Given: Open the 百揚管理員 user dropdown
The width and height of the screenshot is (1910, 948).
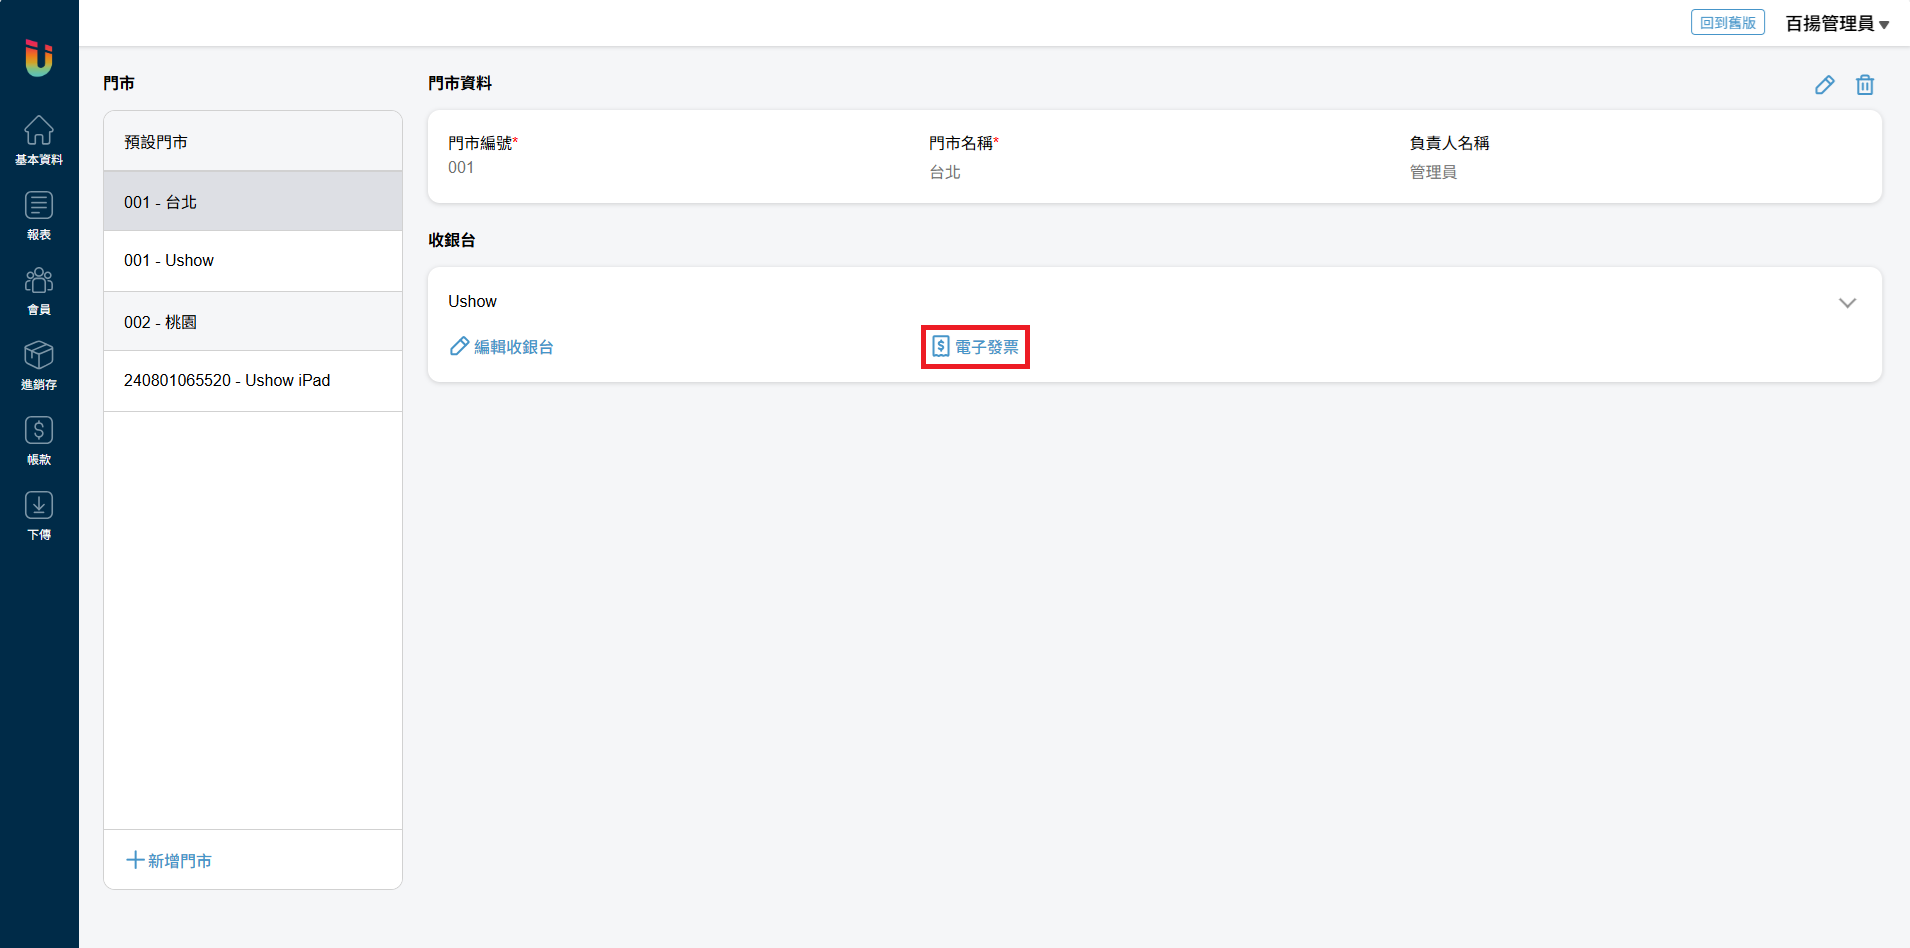Looking at the screenshot, I should pos(1836,23).
